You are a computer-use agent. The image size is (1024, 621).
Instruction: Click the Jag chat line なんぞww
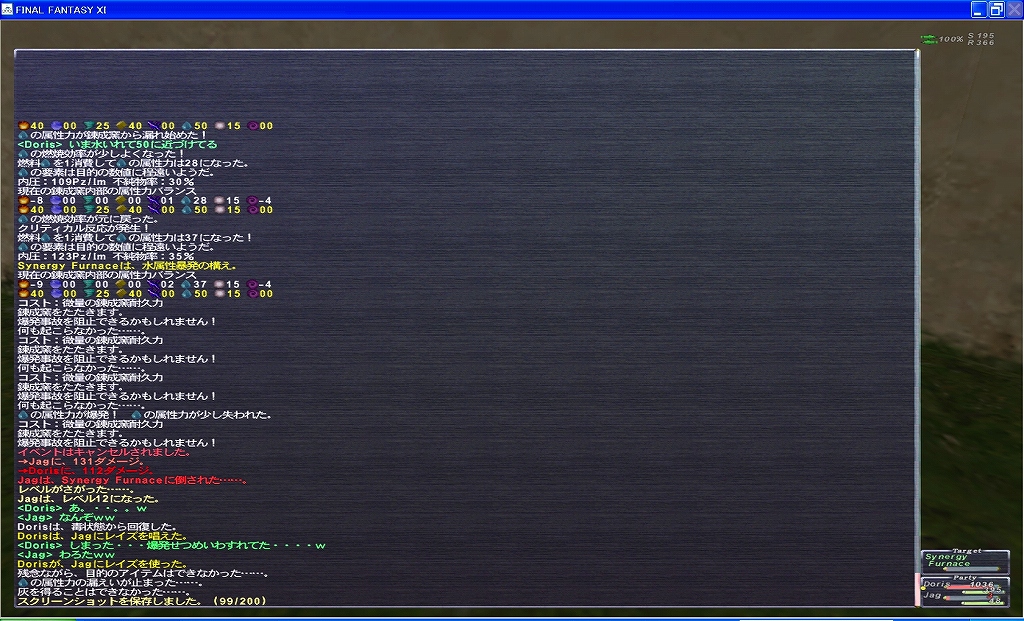pyautogui.click(x=67, y=517)
